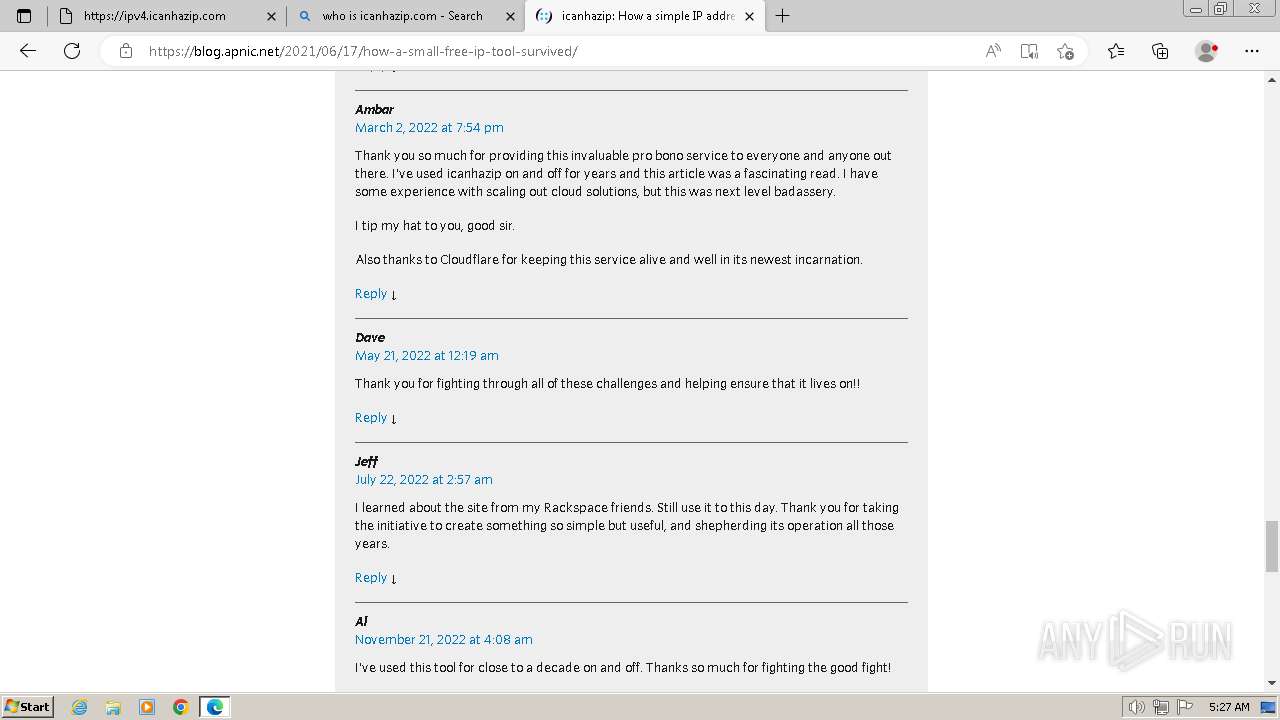This screenshot has height=720, width=1280.
Task: Open Al's November 21, 2022 date link
Action: coord(444,640)
